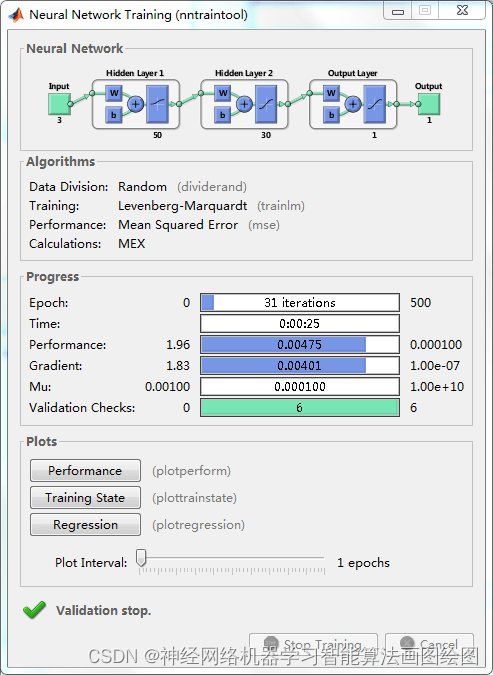Screen dimensions: 493x675
Task: Click neuron count 30 under Hidden Layer 2
Action: tap(266, 135)
